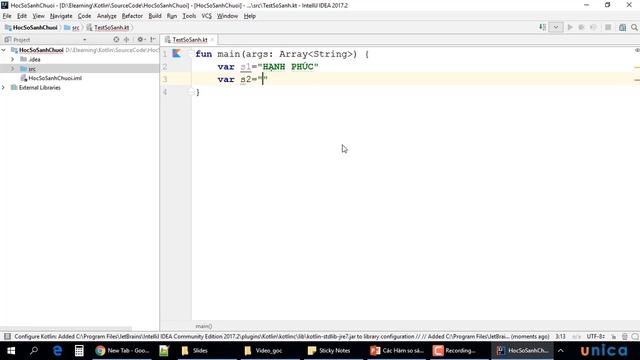The image size is (640, 360).
Task: Click HocSoSanhChuoi in the navigation breadcrumb
Action: [x=31, y=28]
